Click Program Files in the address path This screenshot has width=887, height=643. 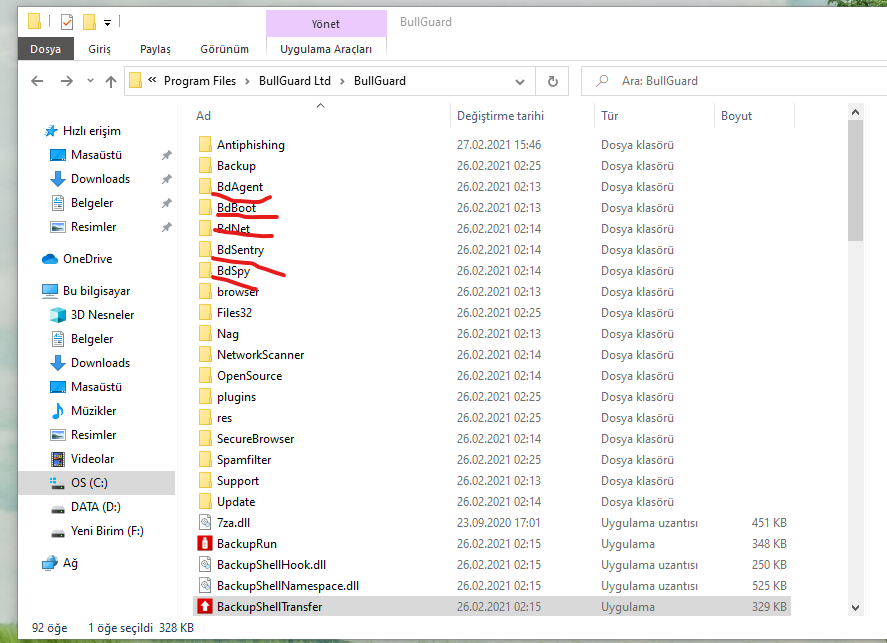click(200, 81)
